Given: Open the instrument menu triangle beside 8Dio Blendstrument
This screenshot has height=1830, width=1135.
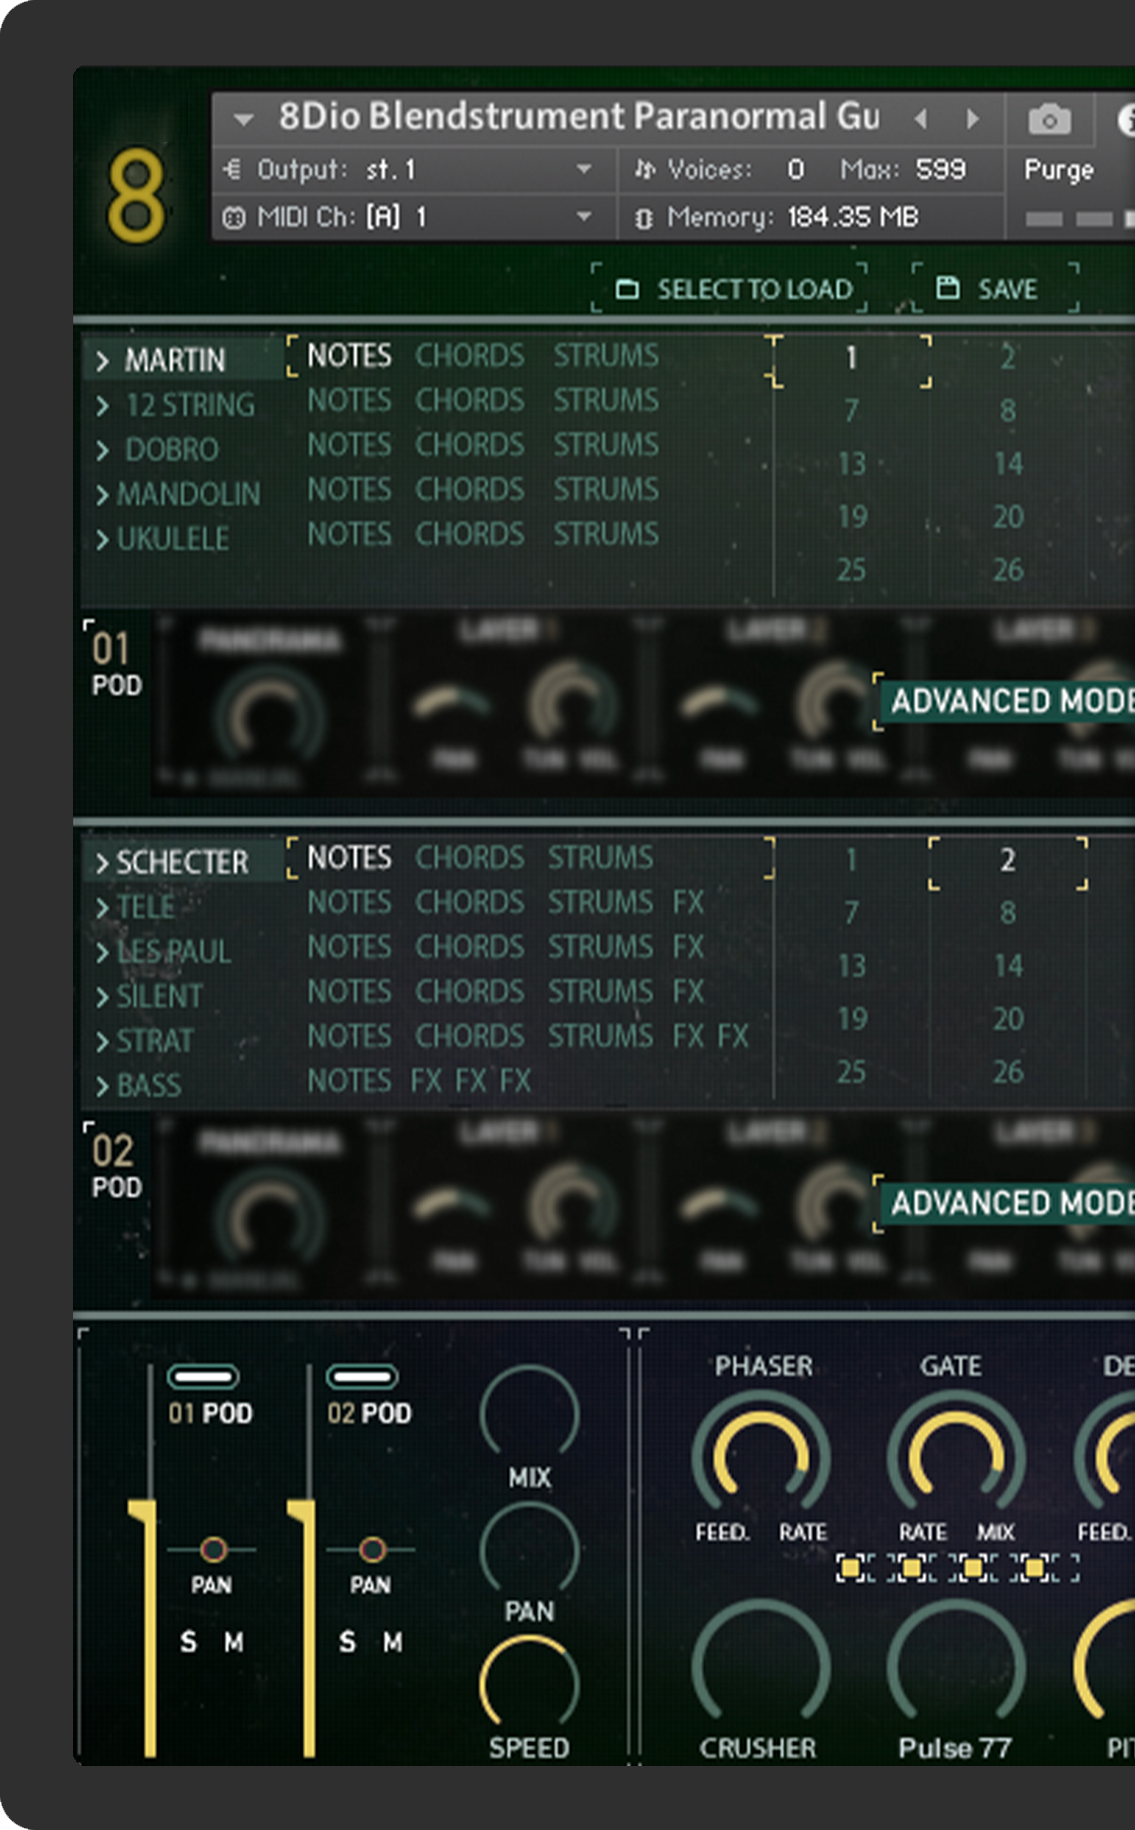Looking at the screenshot, I should pos(243,119).
